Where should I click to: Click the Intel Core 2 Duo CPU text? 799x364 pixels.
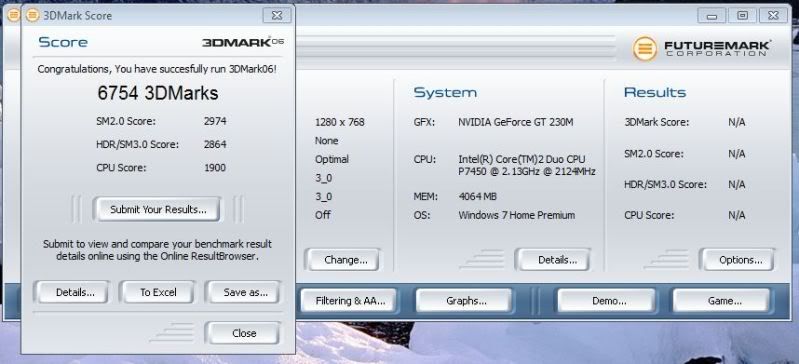(x=527, y=165)
